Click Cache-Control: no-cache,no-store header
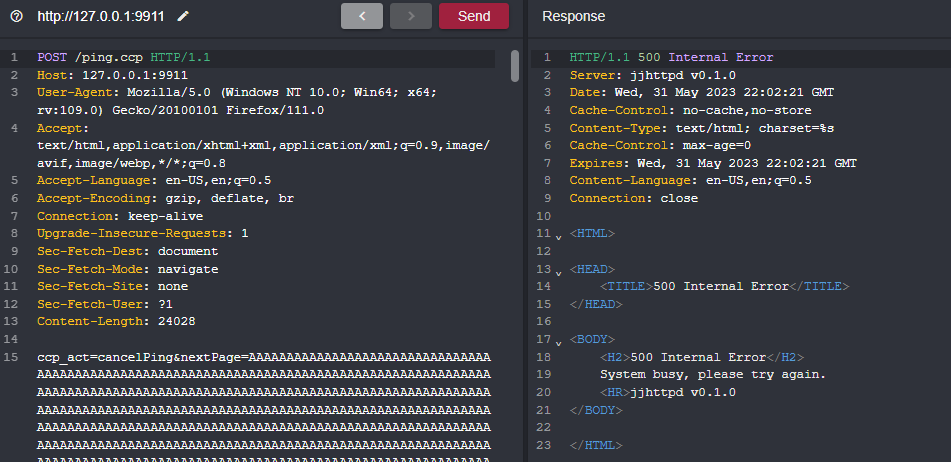This screenshot has width=951, height=462. (690, 110)
